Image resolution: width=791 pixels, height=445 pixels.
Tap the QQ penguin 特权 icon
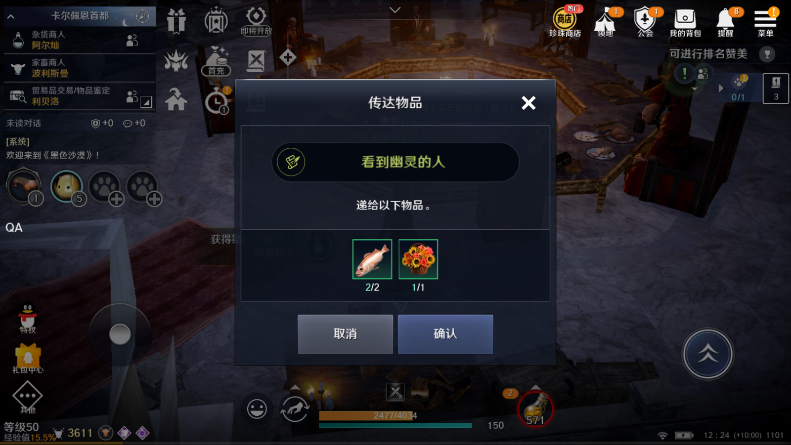coord(27,318)
